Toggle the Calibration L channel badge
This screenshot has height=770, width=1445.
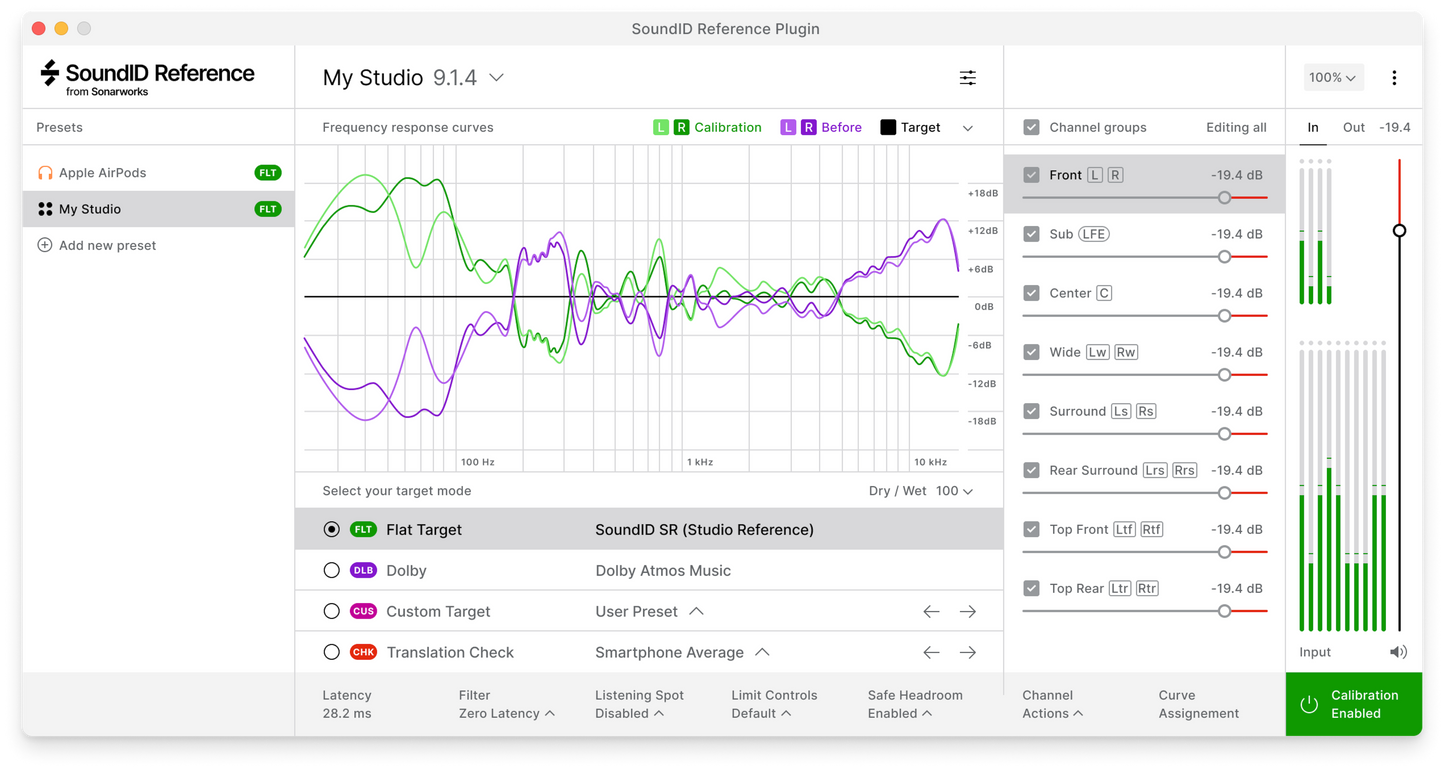[661, 127]
